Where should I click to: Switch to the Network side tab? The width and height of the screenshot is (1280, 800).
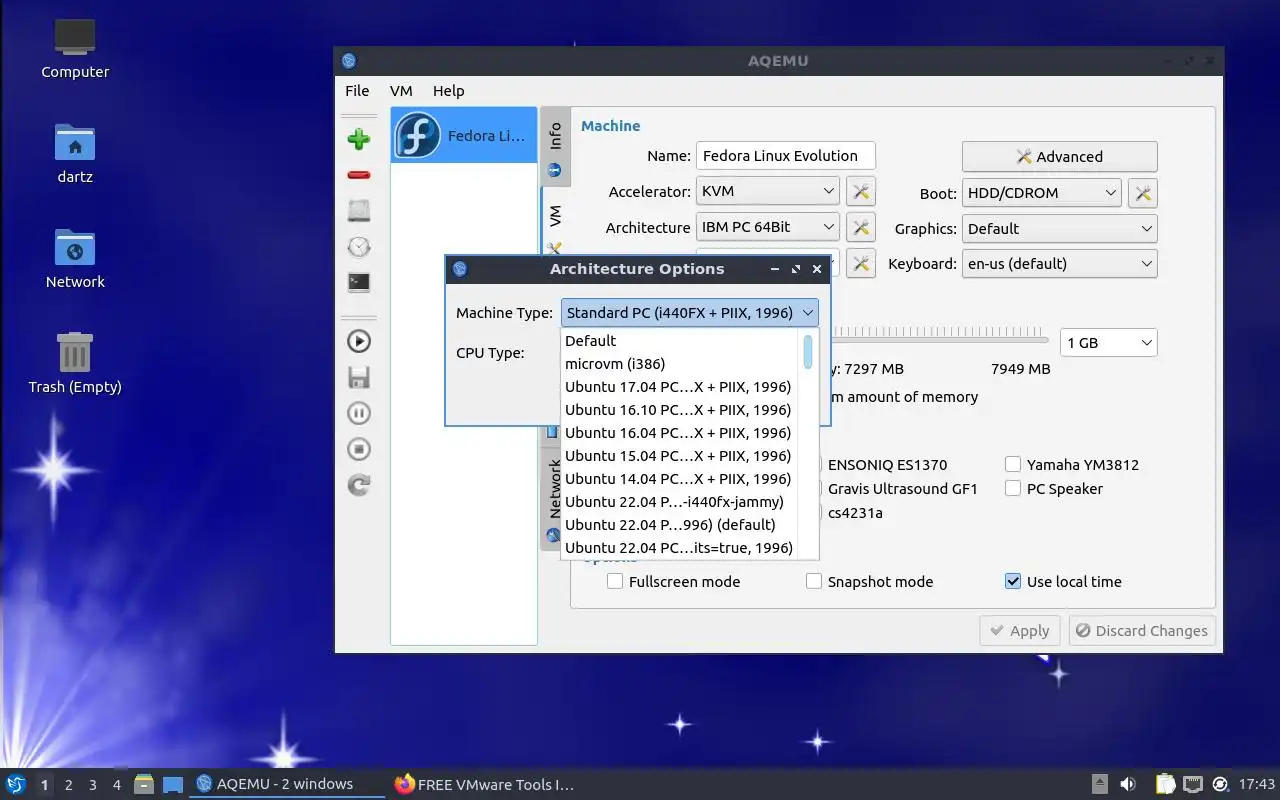click(555, 498)
